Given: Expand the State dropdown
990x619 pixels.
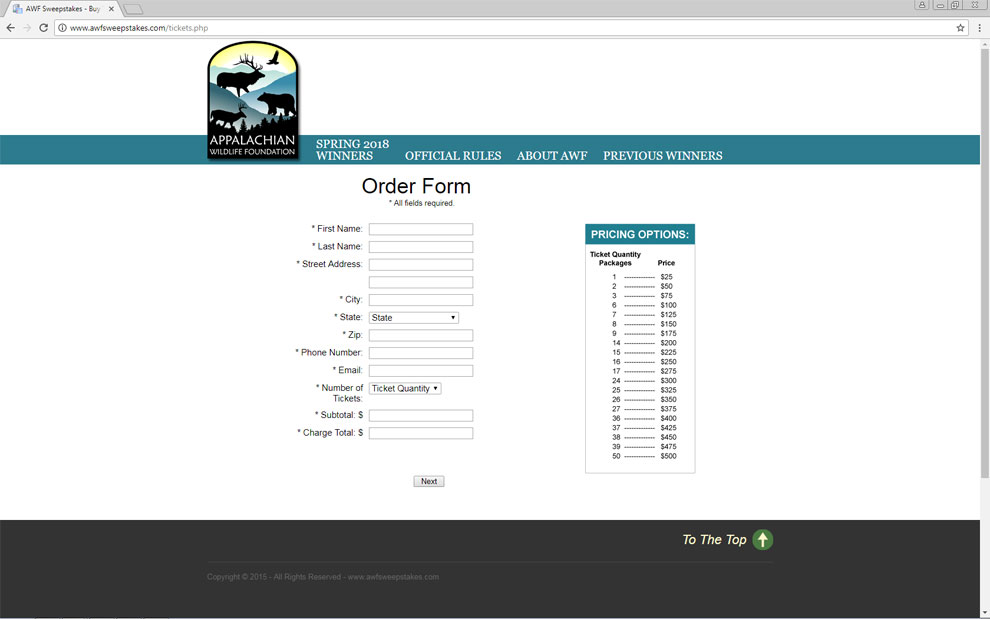Looking at the screenshot, I should tap(413, 318).
